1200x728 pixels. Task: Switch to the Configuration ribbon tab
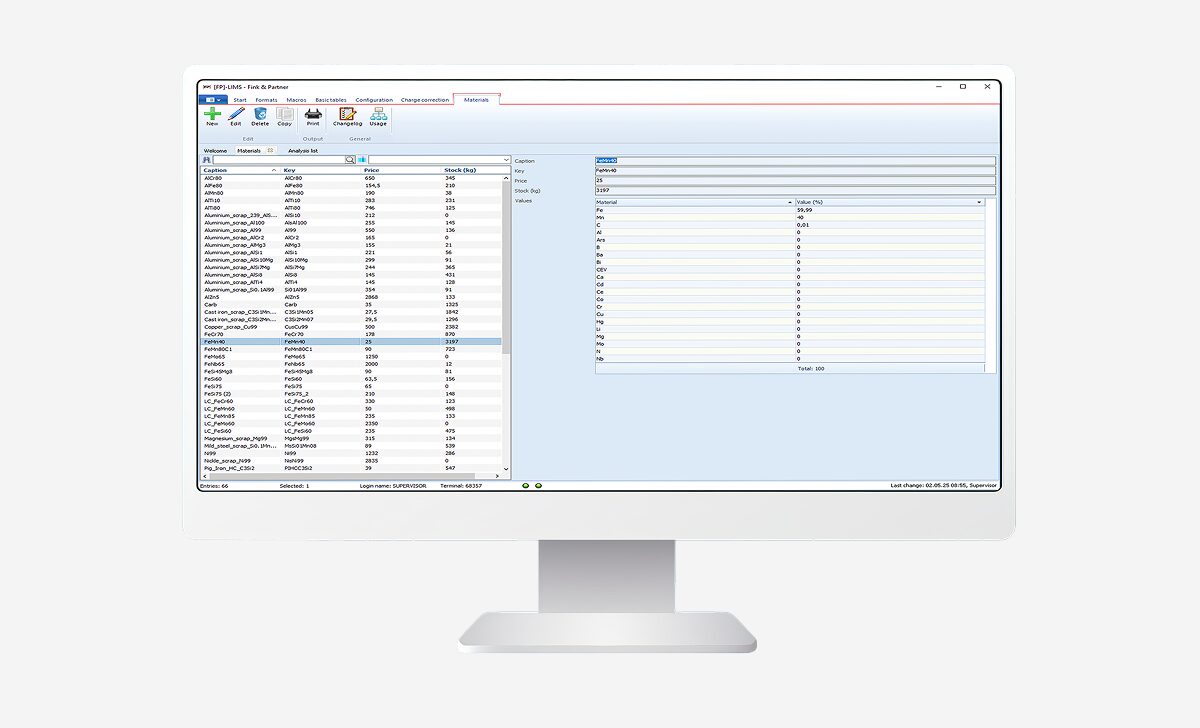tap(374, 100)
